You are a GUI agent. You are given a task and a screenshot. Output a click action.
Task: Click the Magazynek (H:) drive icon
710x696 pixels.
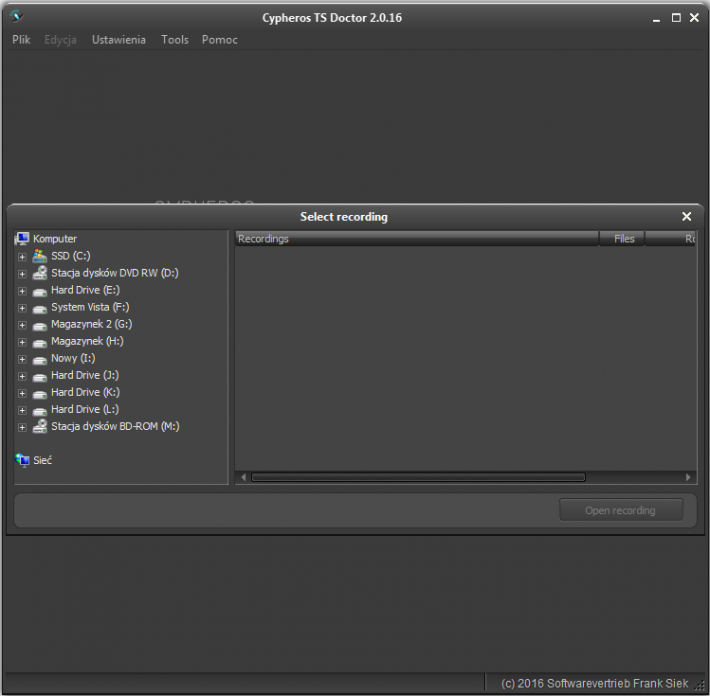pos(40,343)
